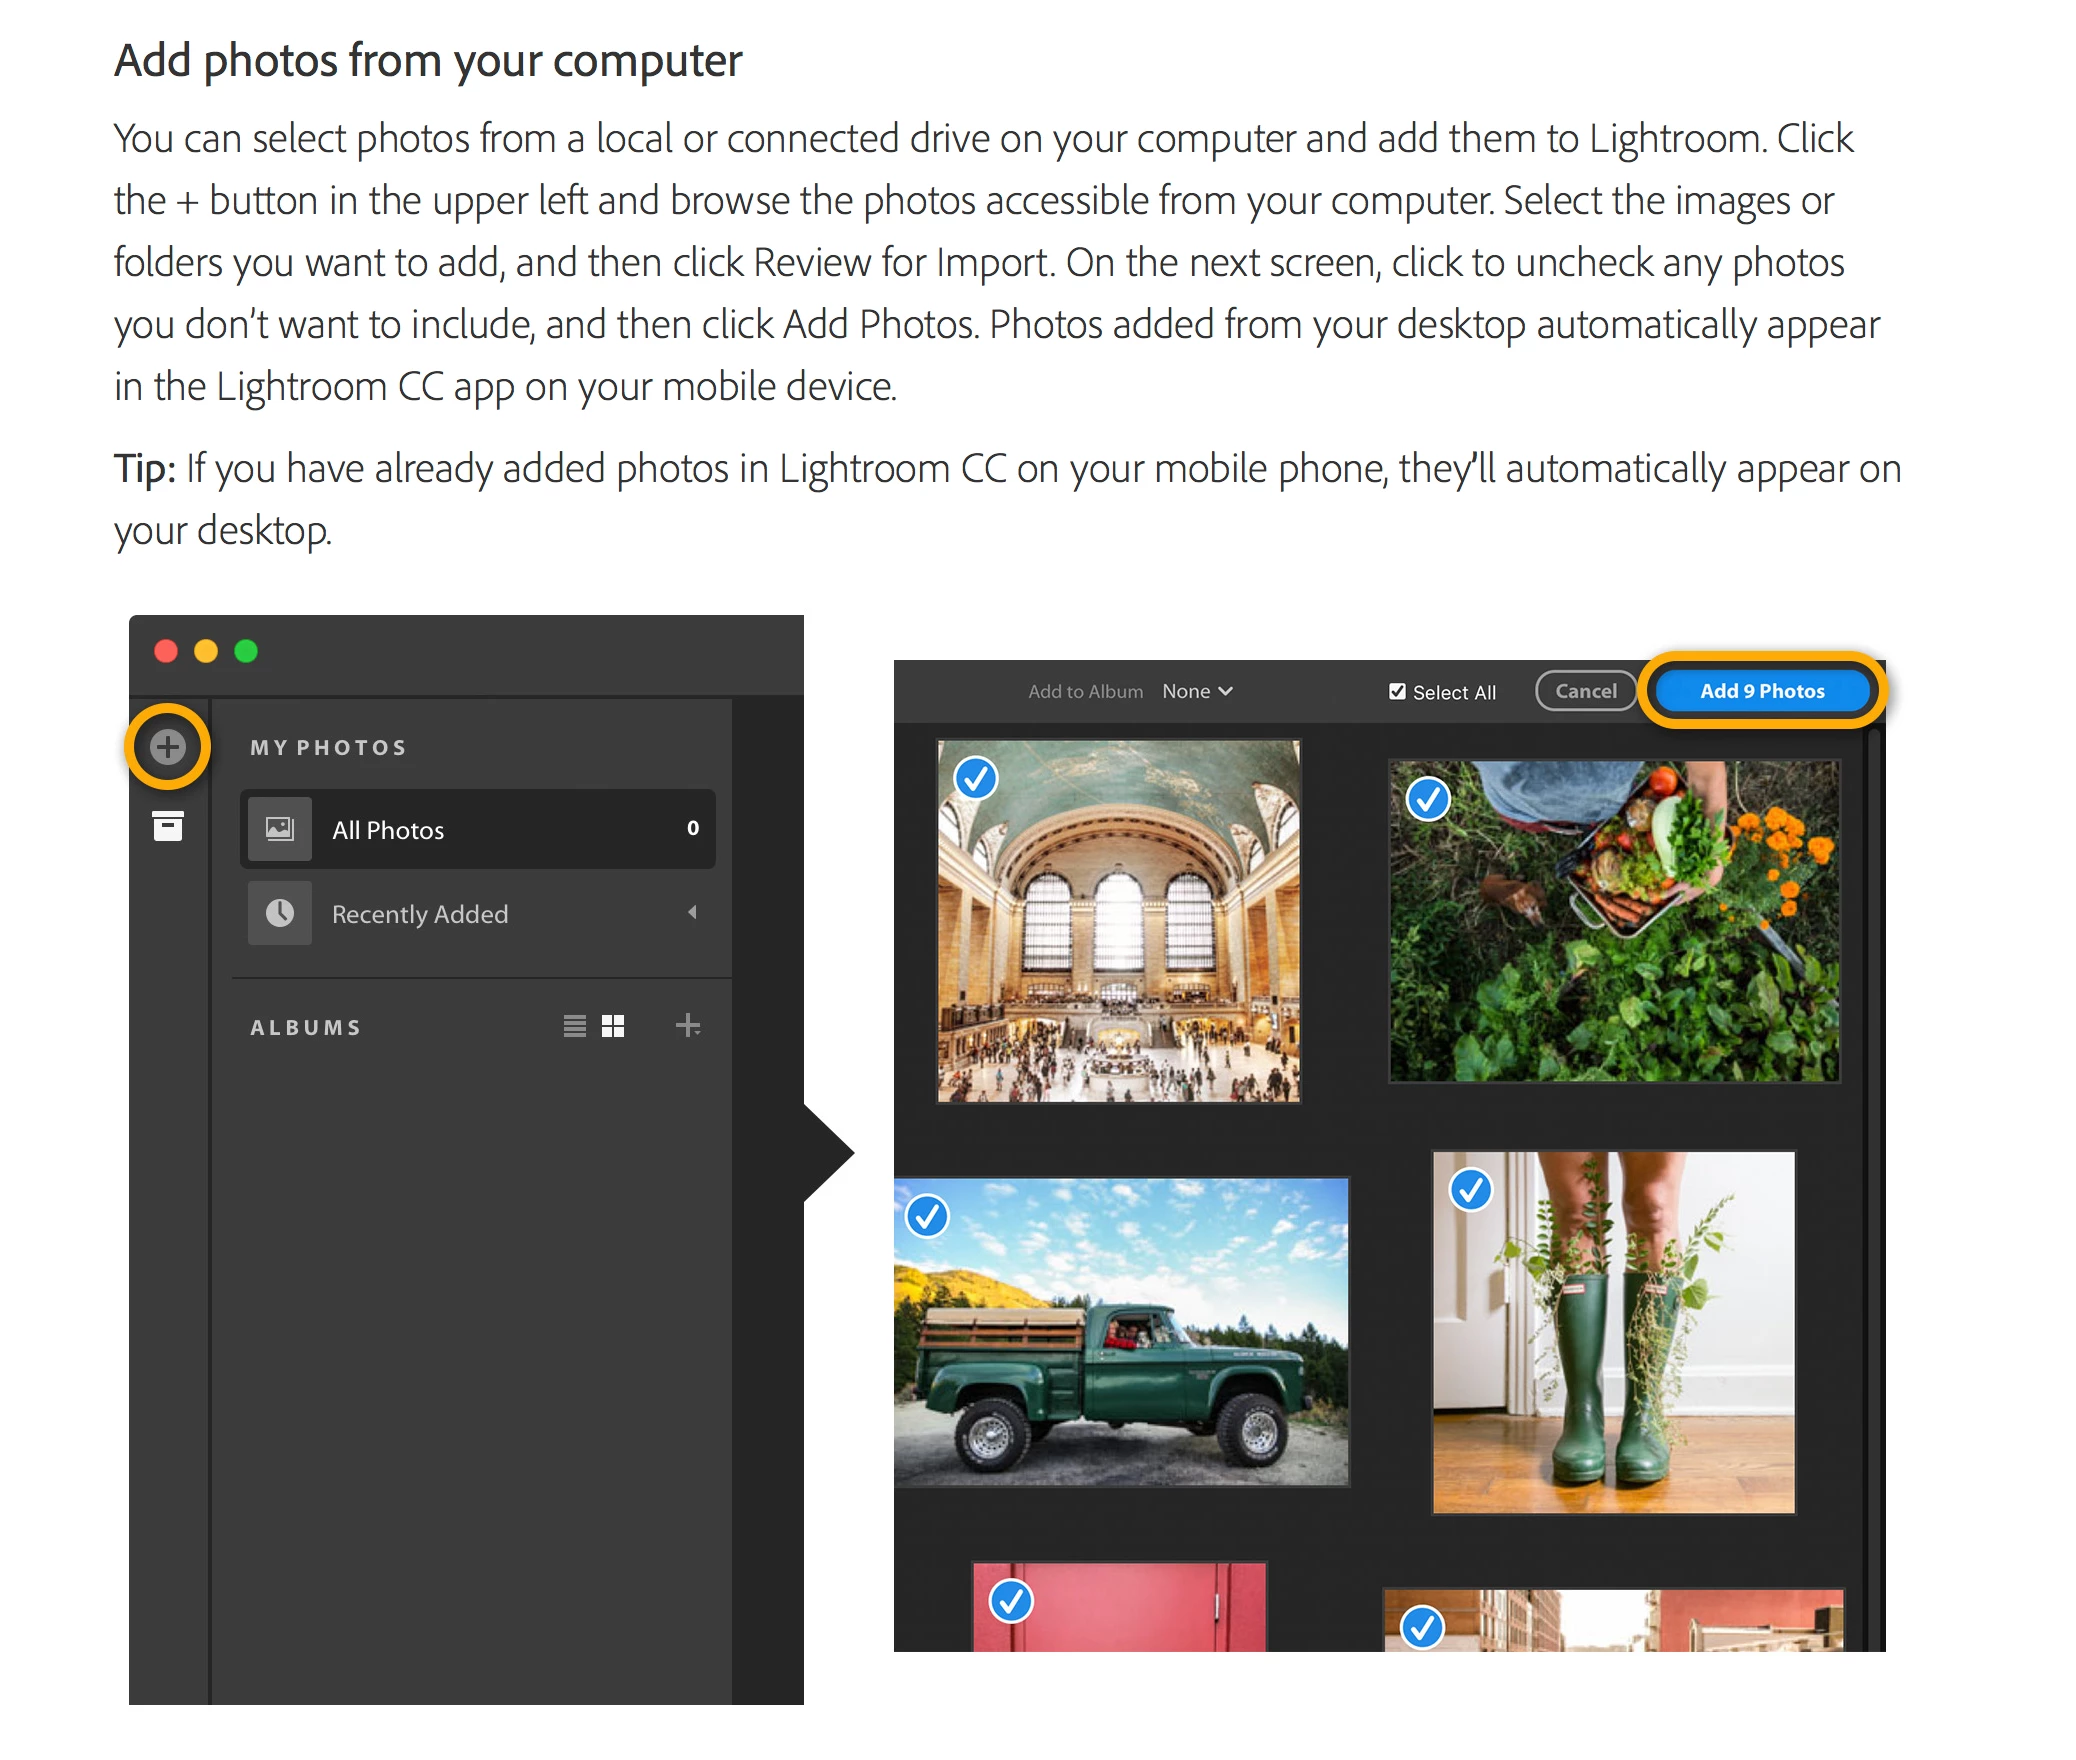
Task: Uncheck the green truck photo checkmark
Action: click(927, 1216)
